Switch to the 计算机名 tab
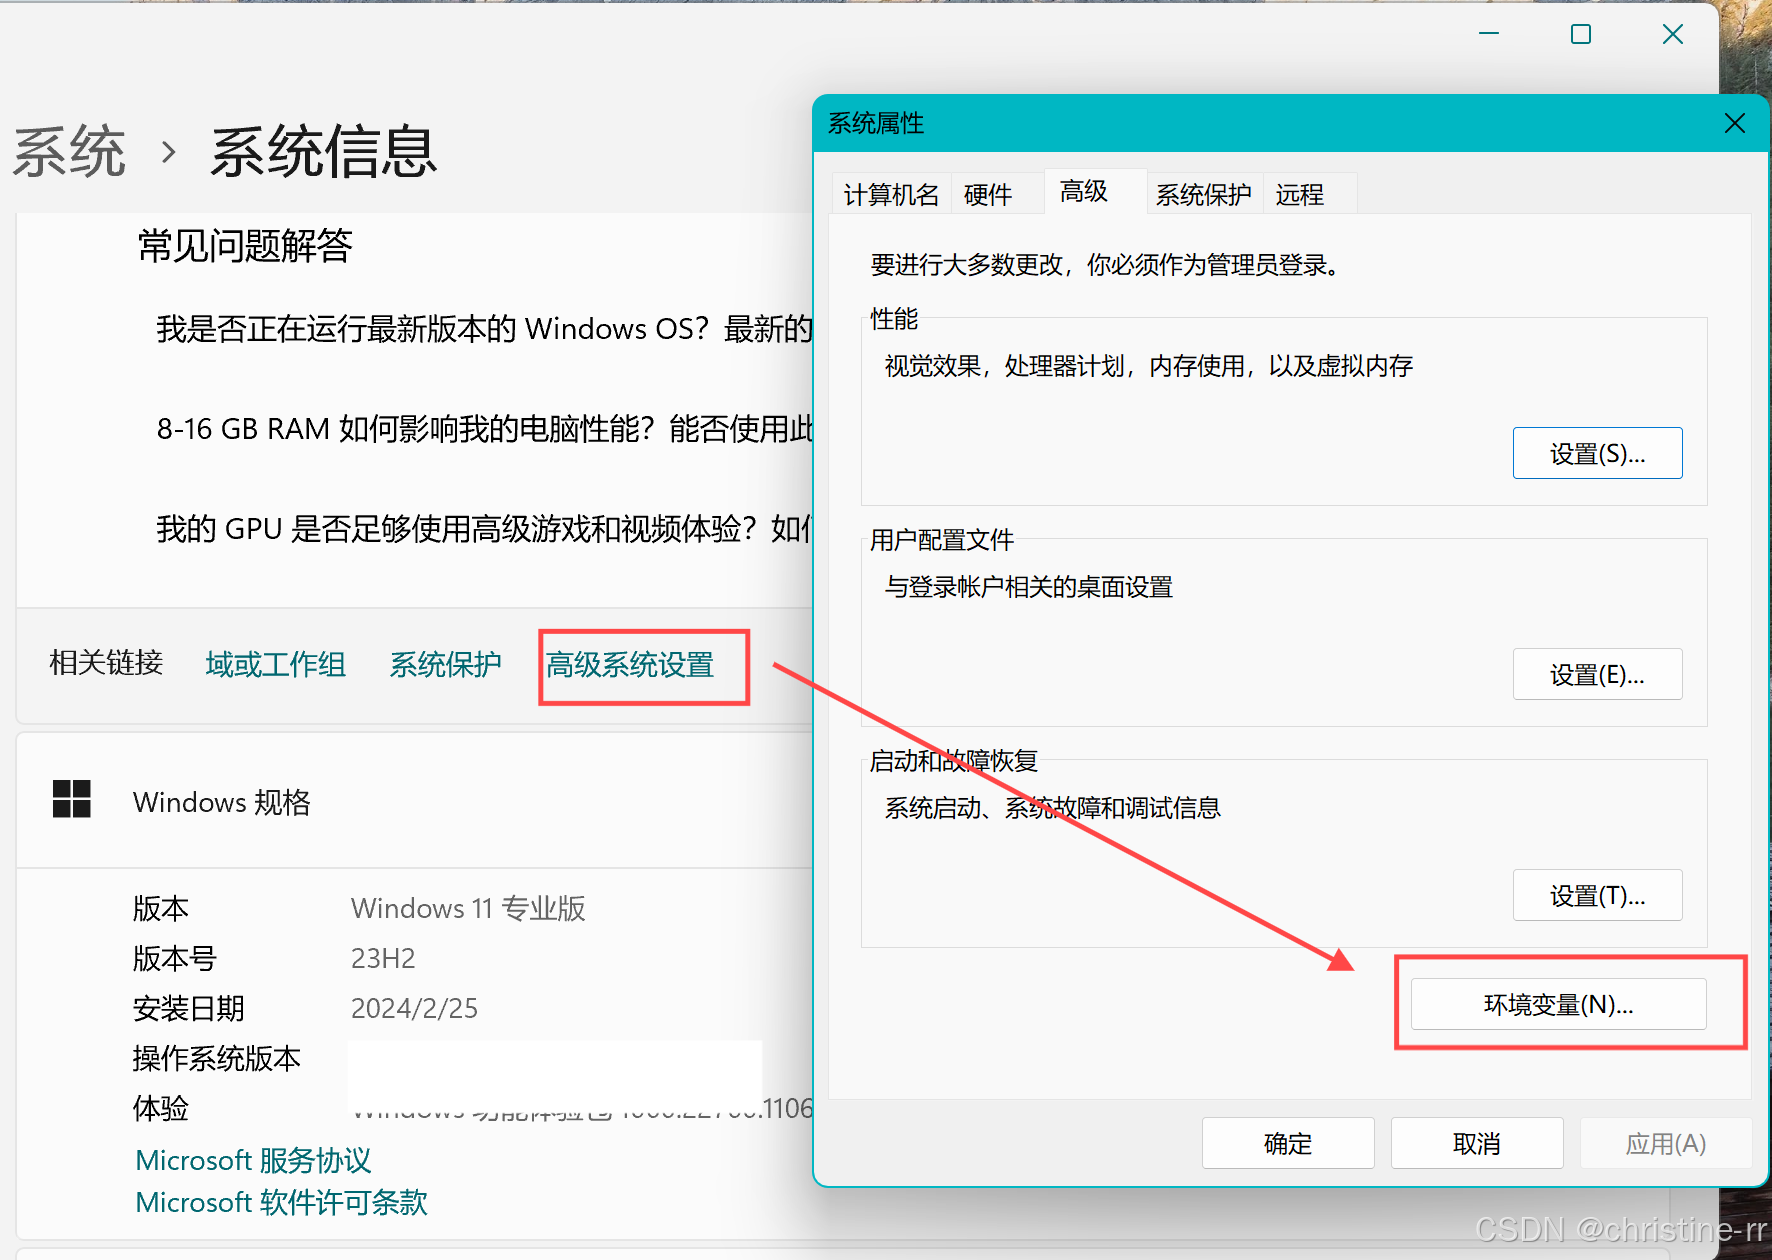Viewport: 1772px width, 1260px height. 891,194
